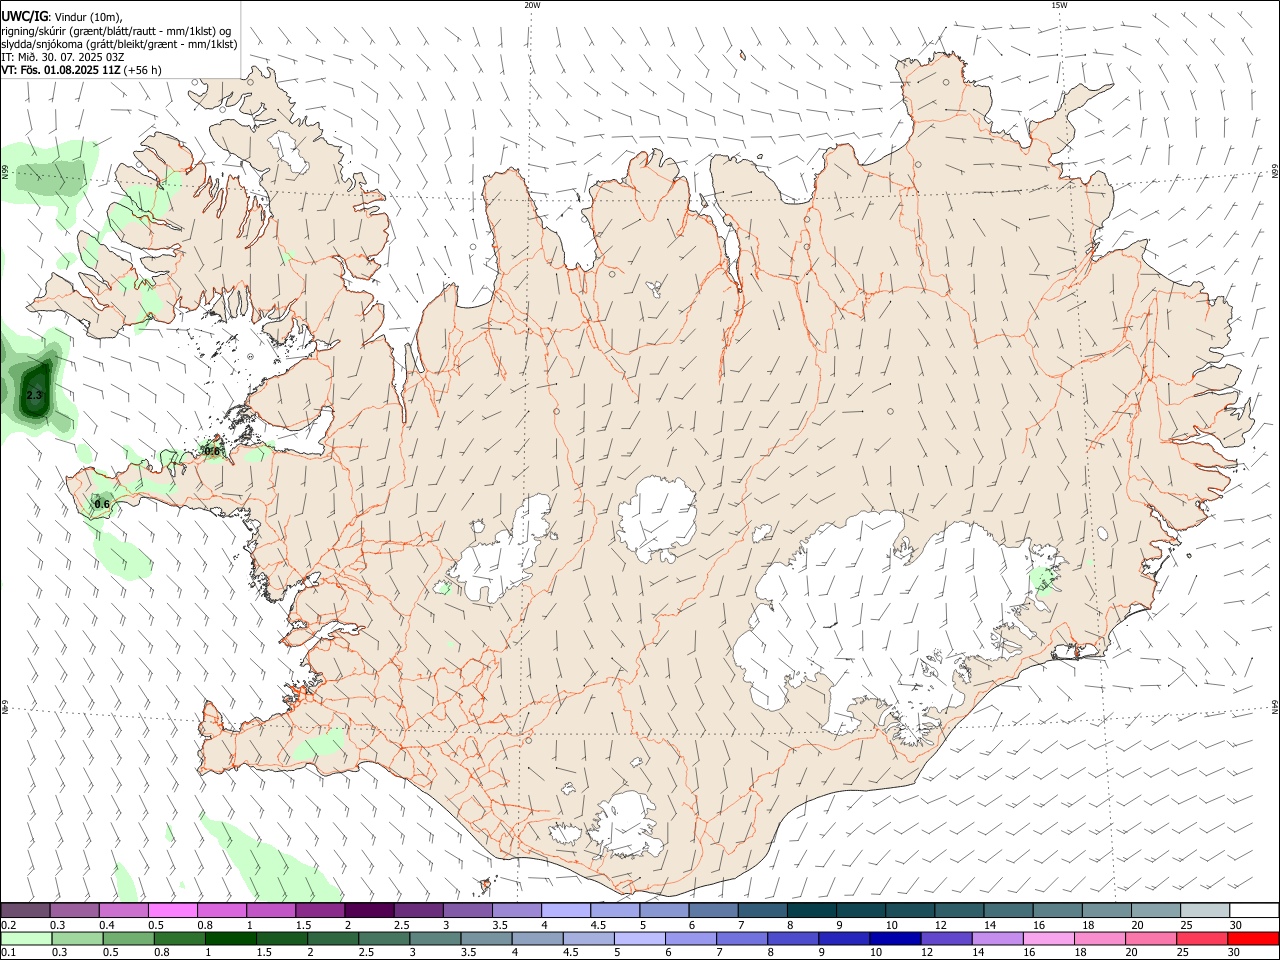Screen dimensions: 1280x960
Task: Click lower legend swatch between 4 and 4.5
Action: [537, 938]
